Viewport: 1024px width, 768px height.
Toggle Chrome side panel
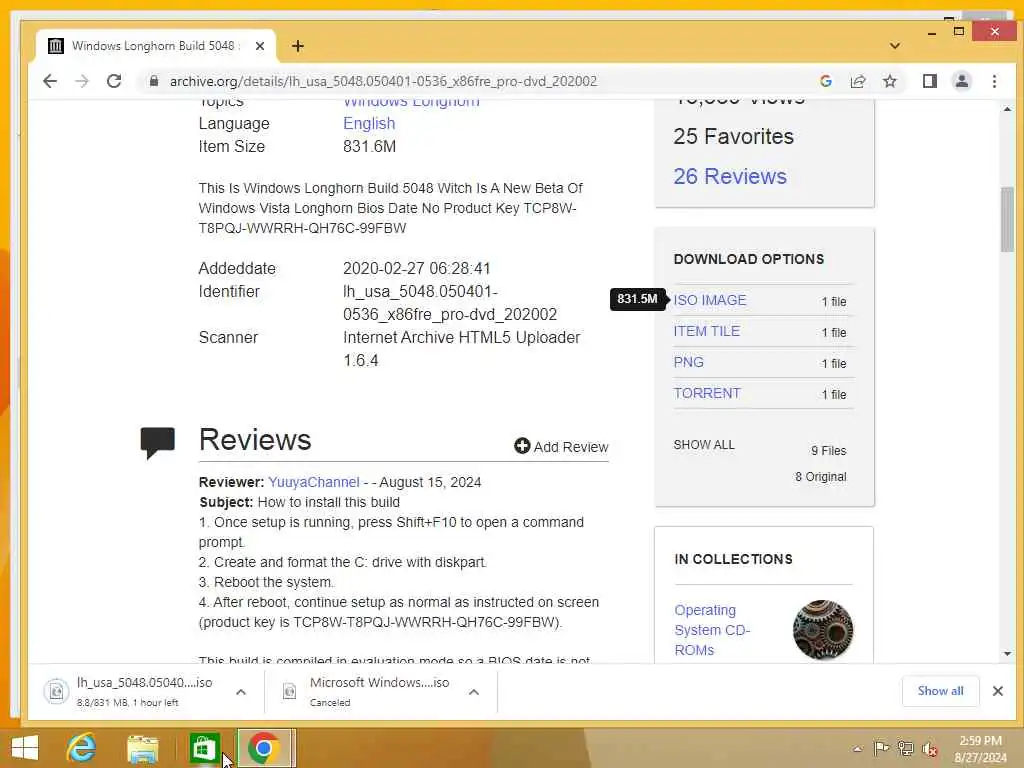[x=930, y=81]
